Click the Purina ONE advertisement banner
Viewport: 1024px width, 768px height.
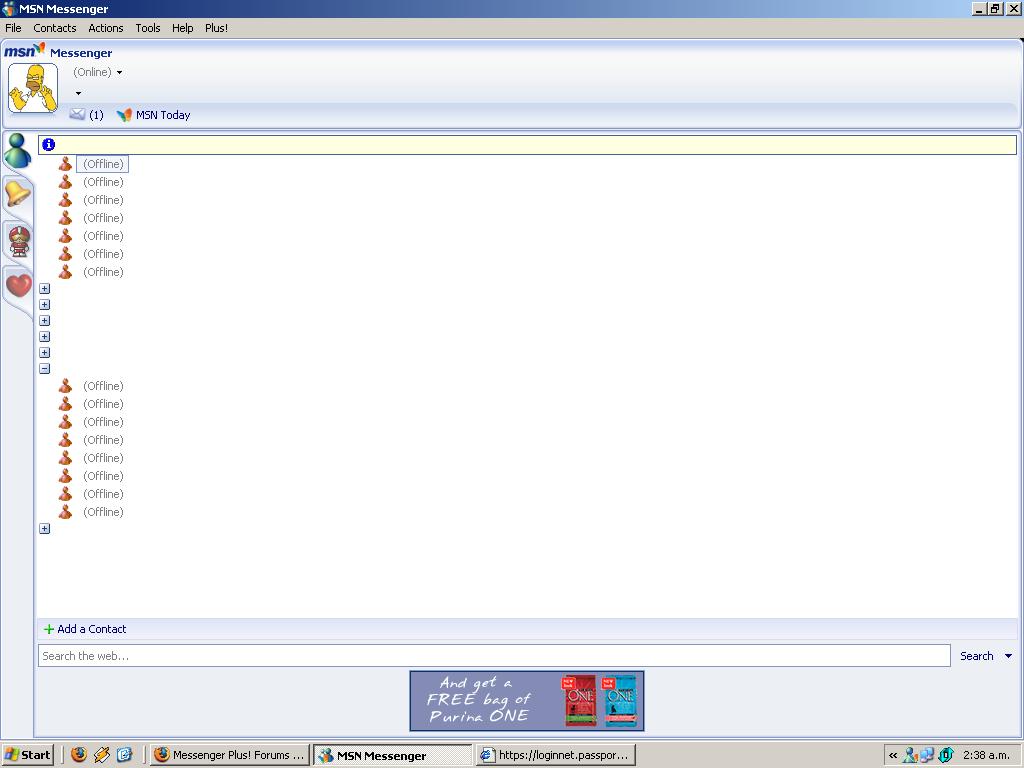click(x=527, y=701)
